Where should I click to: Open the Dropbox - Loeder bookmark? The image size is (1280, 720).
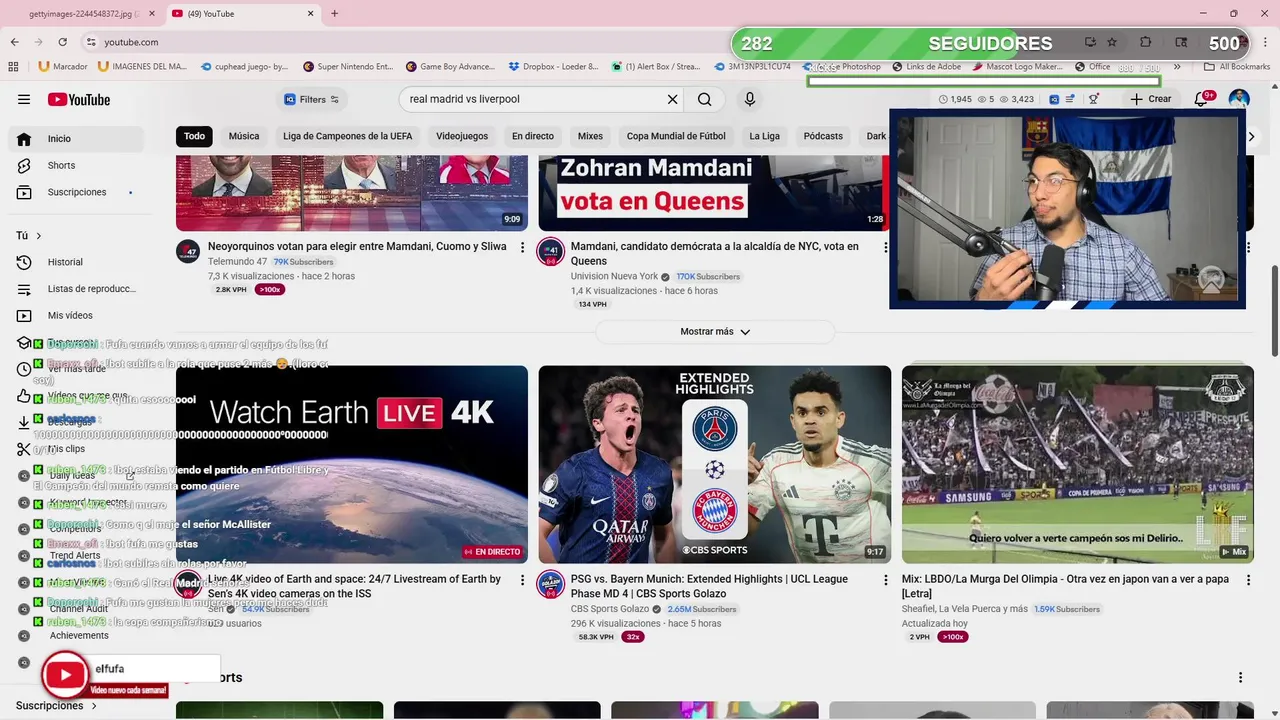(x=553, y=67)
